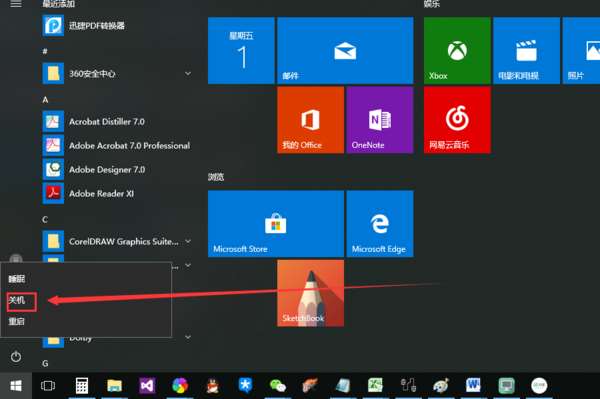Click the Windows Start button
600x399 pixels.
[16, 386]
